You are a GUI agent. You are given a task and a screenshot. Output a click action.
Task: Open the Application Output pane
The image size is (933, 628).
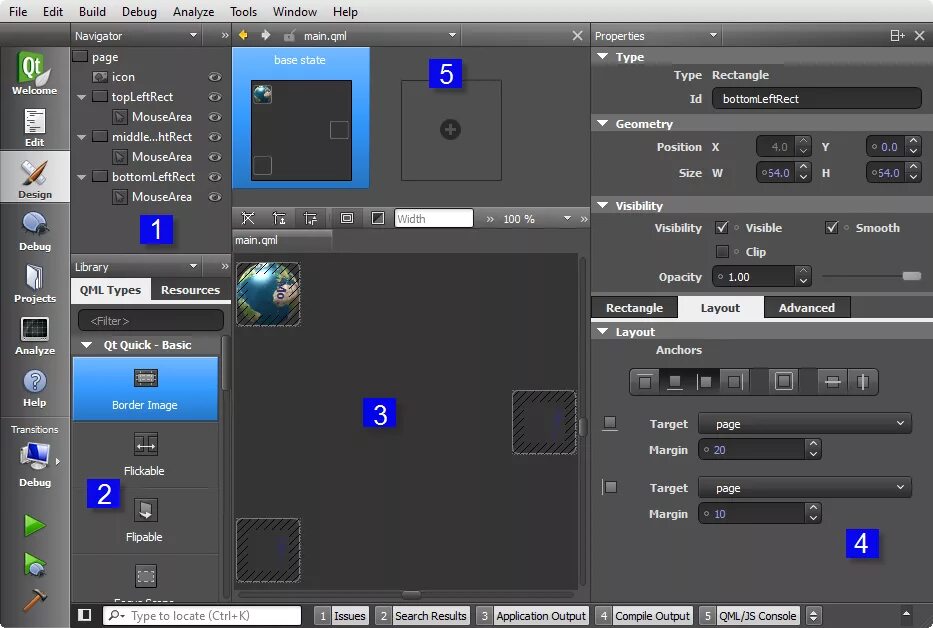pyautogui.click(x=533, y=615)
